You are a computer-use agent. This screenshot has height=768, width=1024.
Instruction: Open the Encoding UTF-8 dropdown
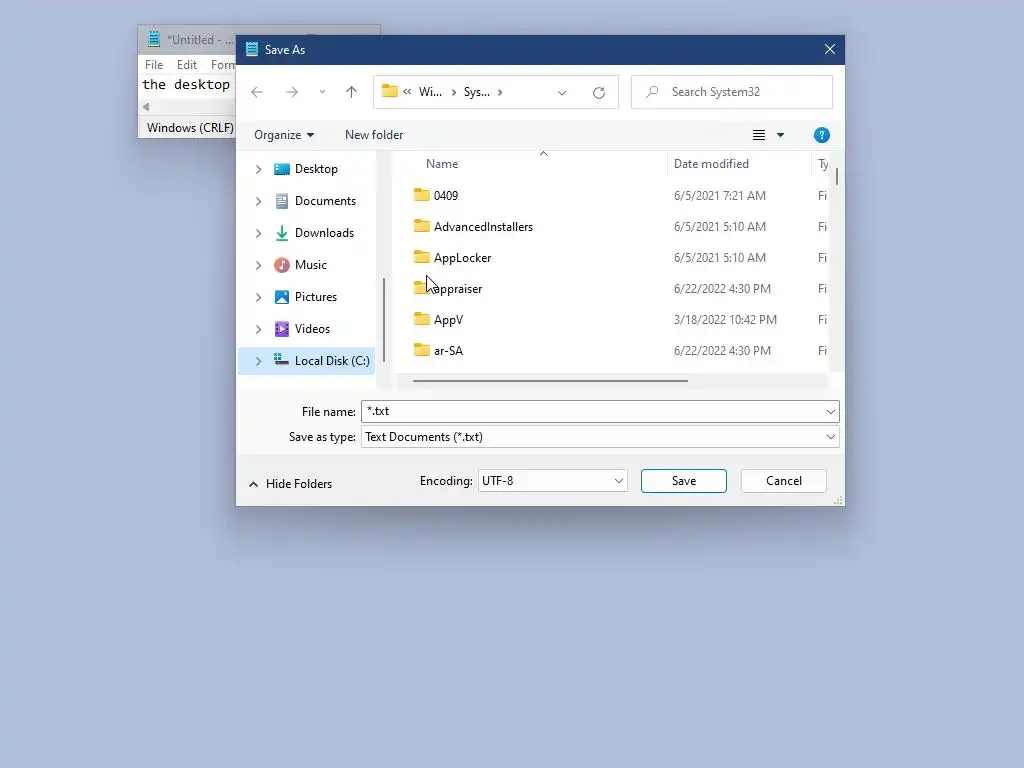tap(552, 481)
